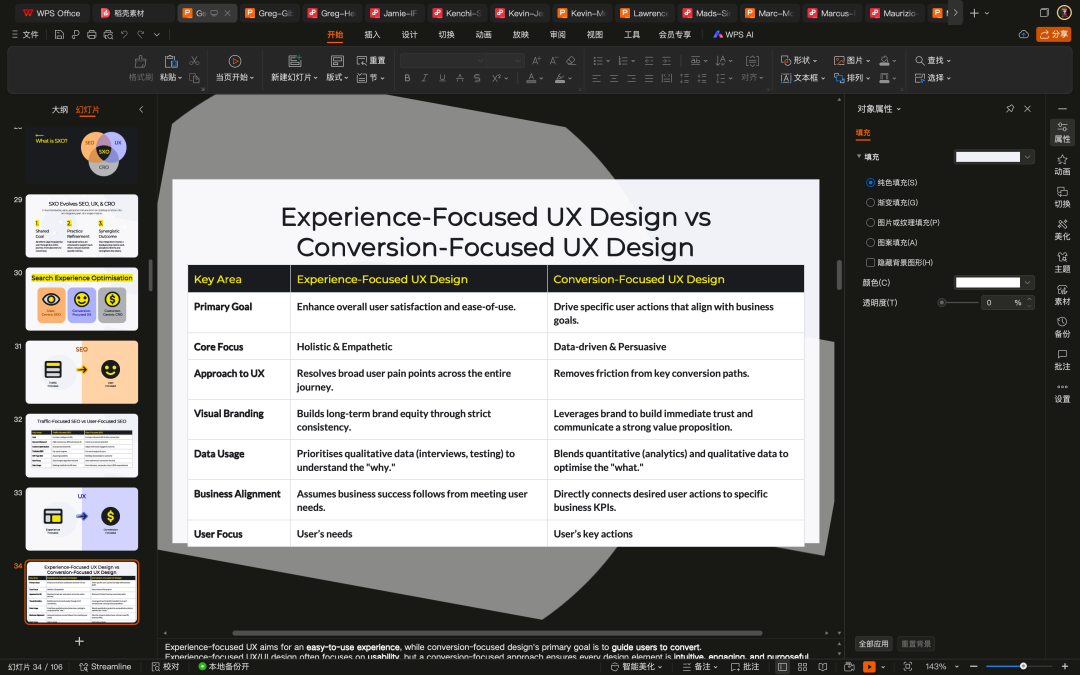Select 图片或纹理填充 picture fill radio button
Viewport: 1080px width, 675px height.
(x=870, y=222)
